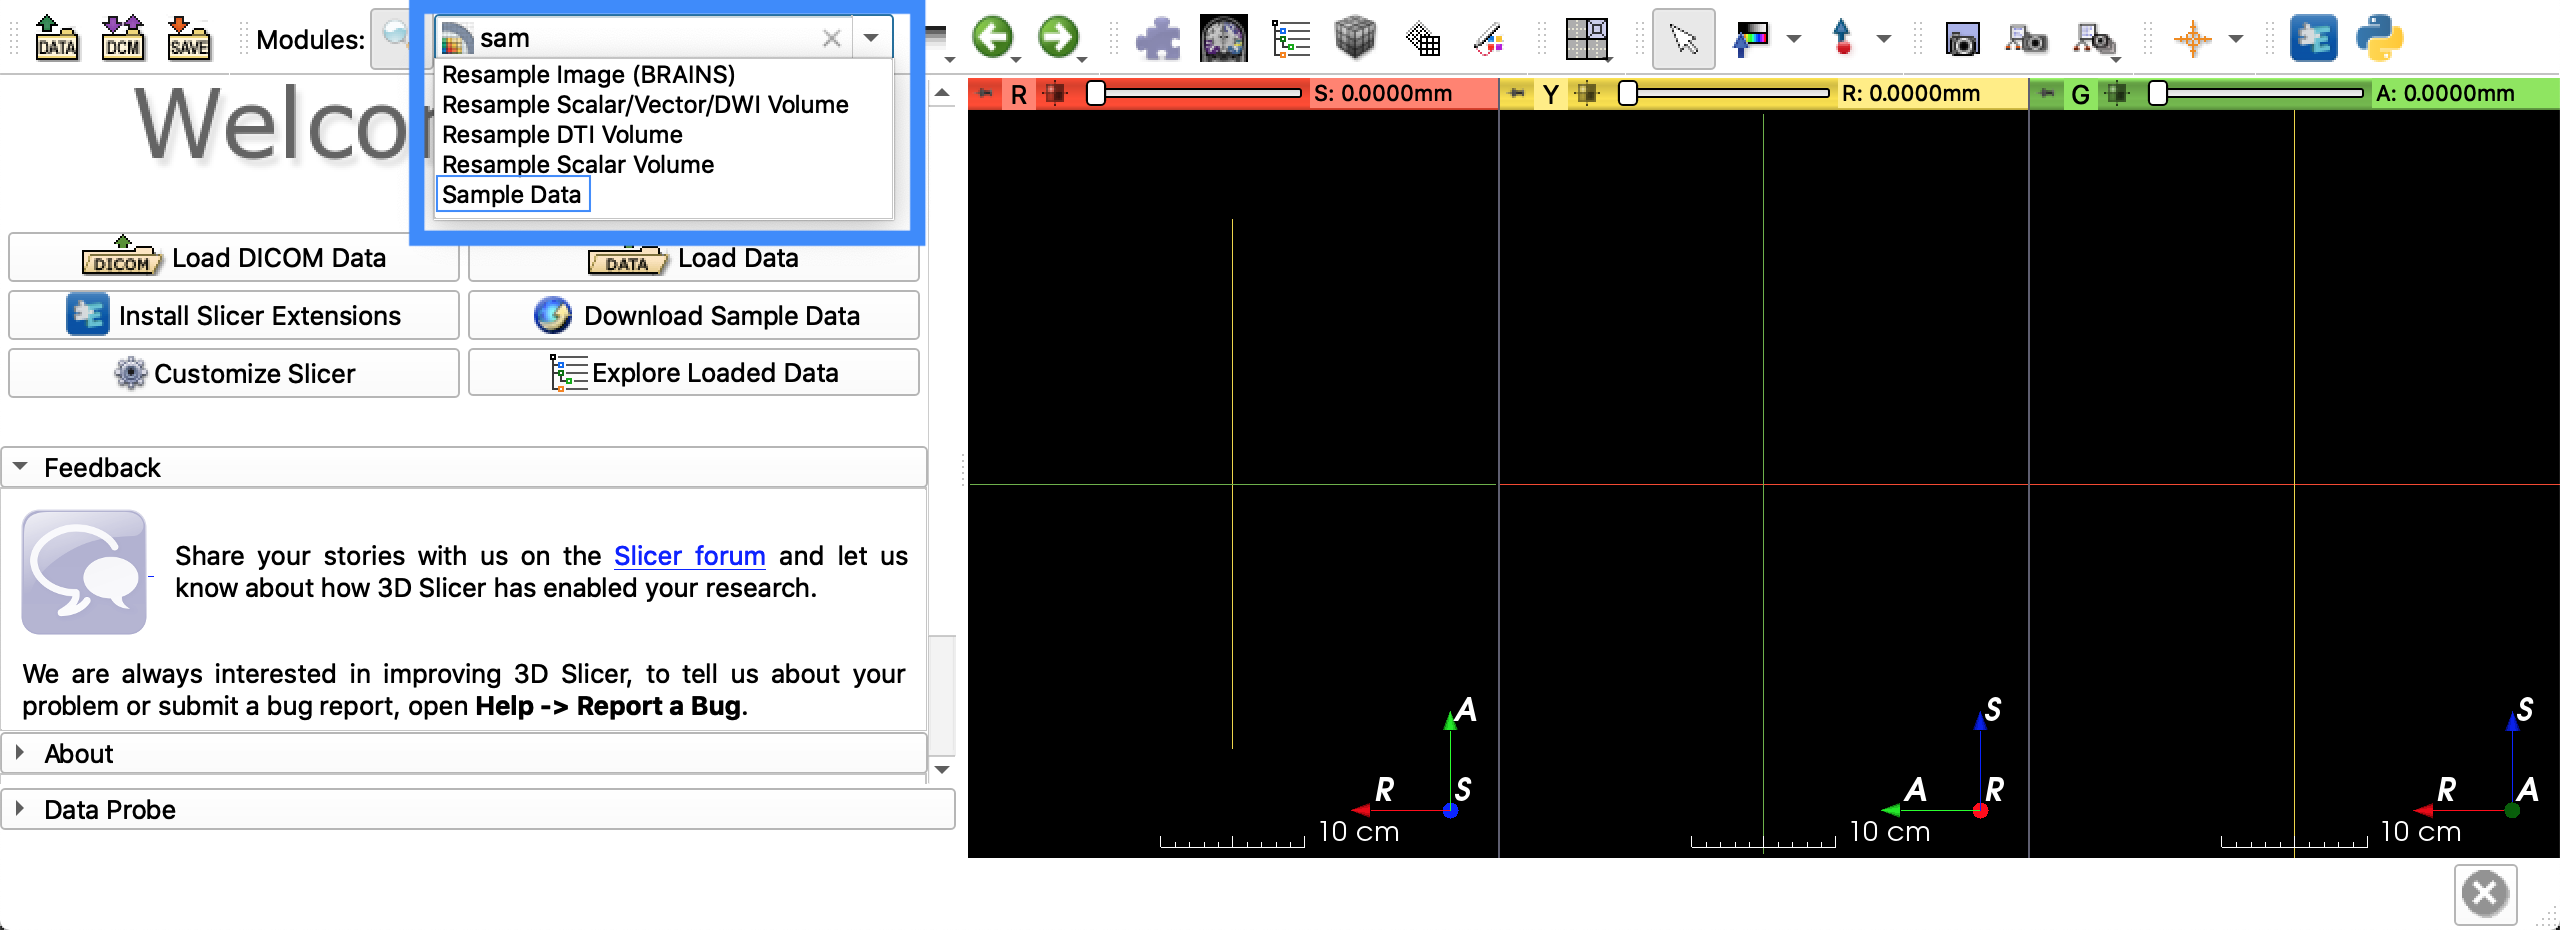The width and height of the screenshot is (2560, 930).
Task: Open the Transforms grid icon
Action: point(1422,39)
